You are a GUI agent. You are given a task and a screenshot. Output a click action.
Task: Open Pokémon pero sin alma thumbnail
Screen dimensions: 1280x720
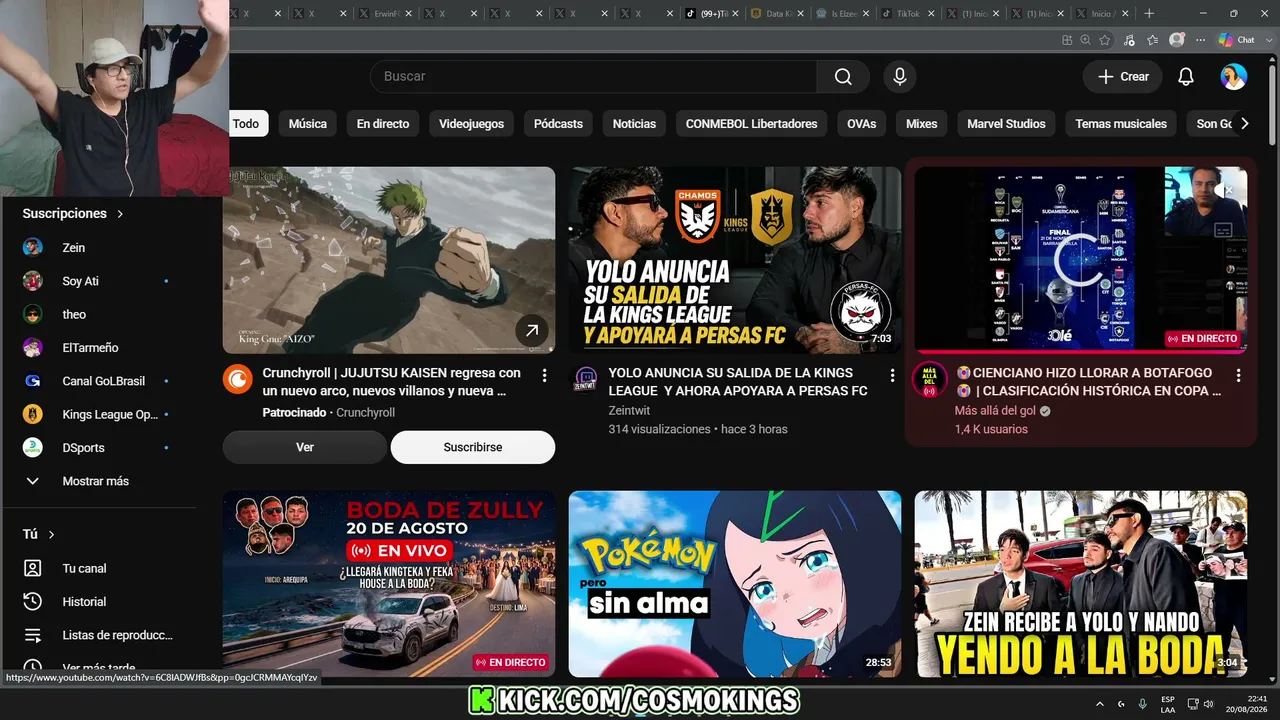pyautogui.click(x=735, y=584)
